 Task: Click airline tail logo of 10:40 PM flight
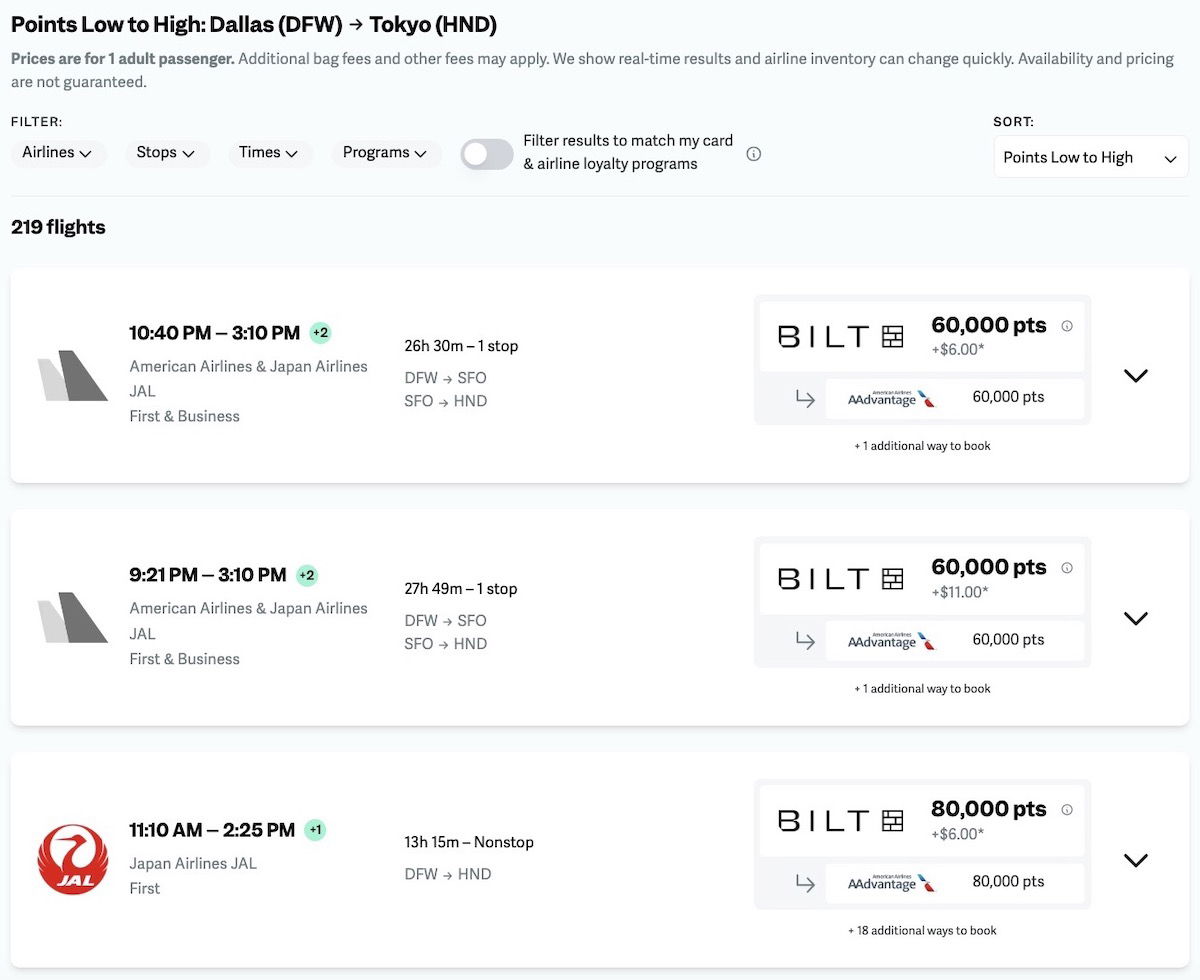[72, 376]
